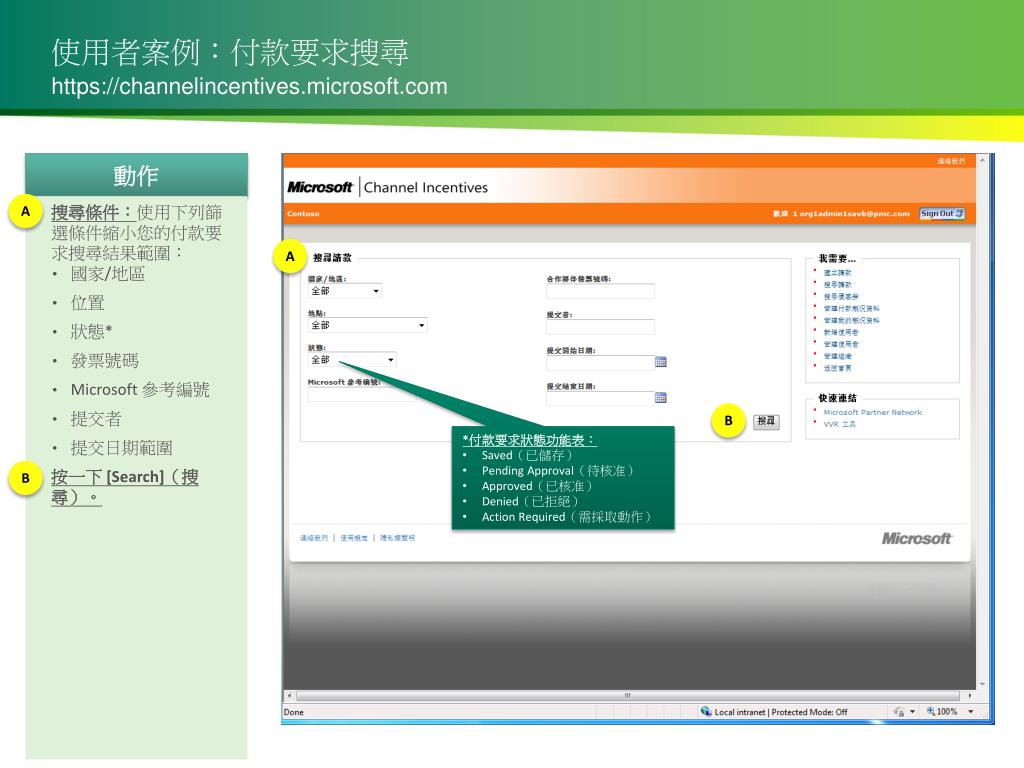The image size is (1024, 768).
Task: Open the 狀態 status dropdown
Action: [x=352, y=360]
